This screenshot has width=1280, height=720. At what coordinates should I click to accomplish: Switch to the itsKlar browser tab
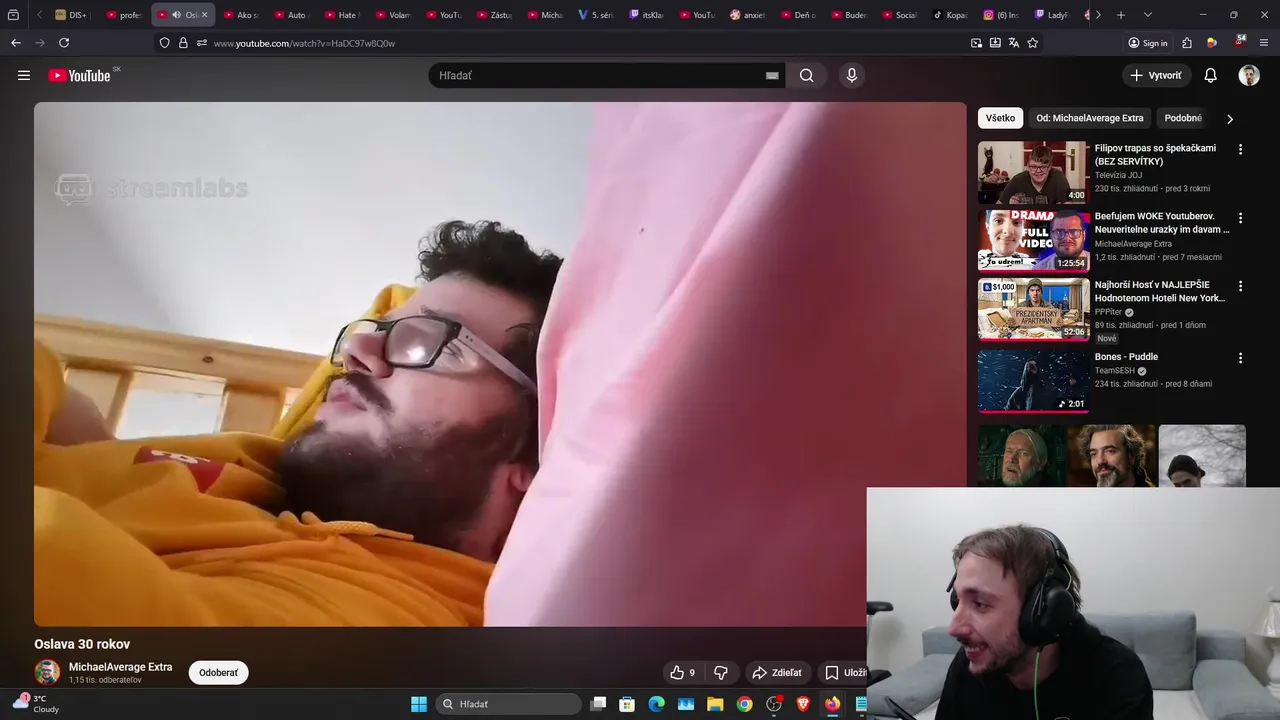(647, 15)
